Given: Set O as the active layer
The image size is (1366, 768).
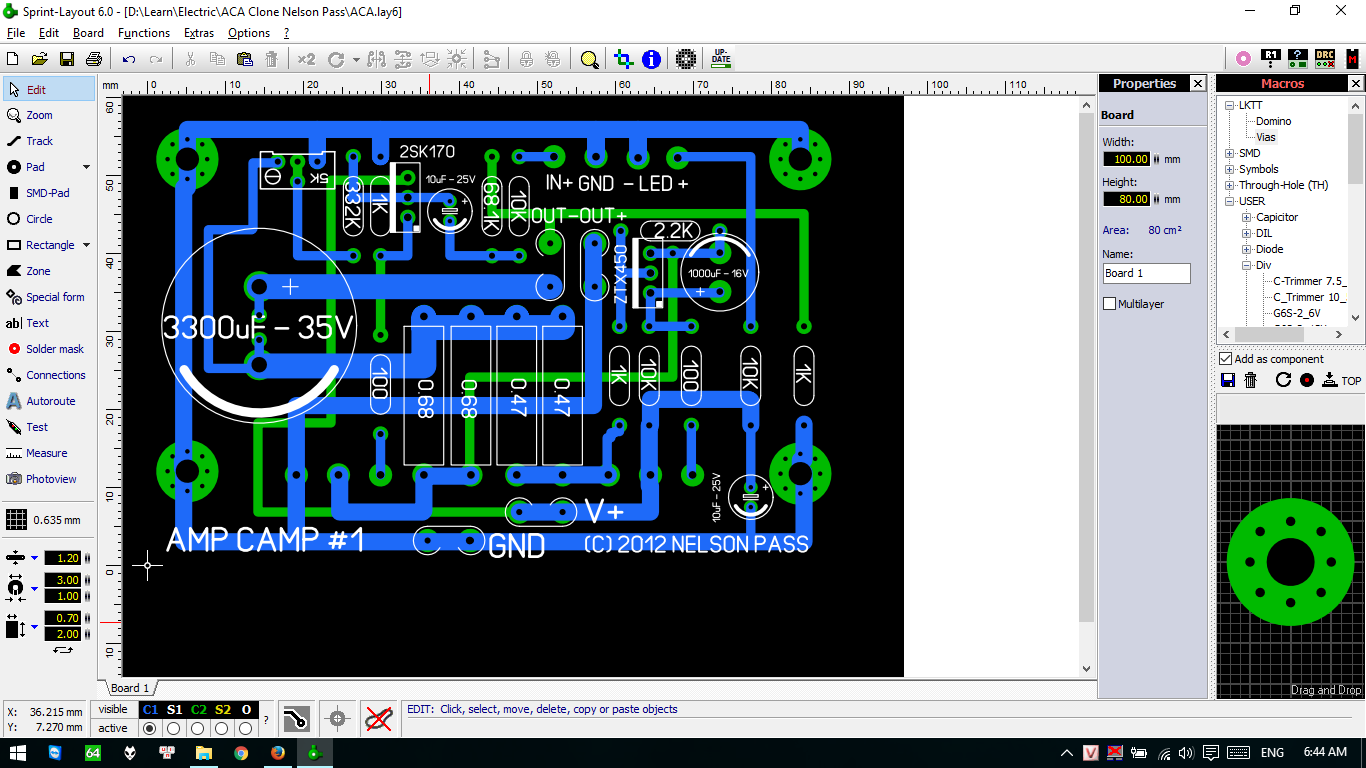Looking at the screenshot, I should pyautogui.click(x=246, y=728).
